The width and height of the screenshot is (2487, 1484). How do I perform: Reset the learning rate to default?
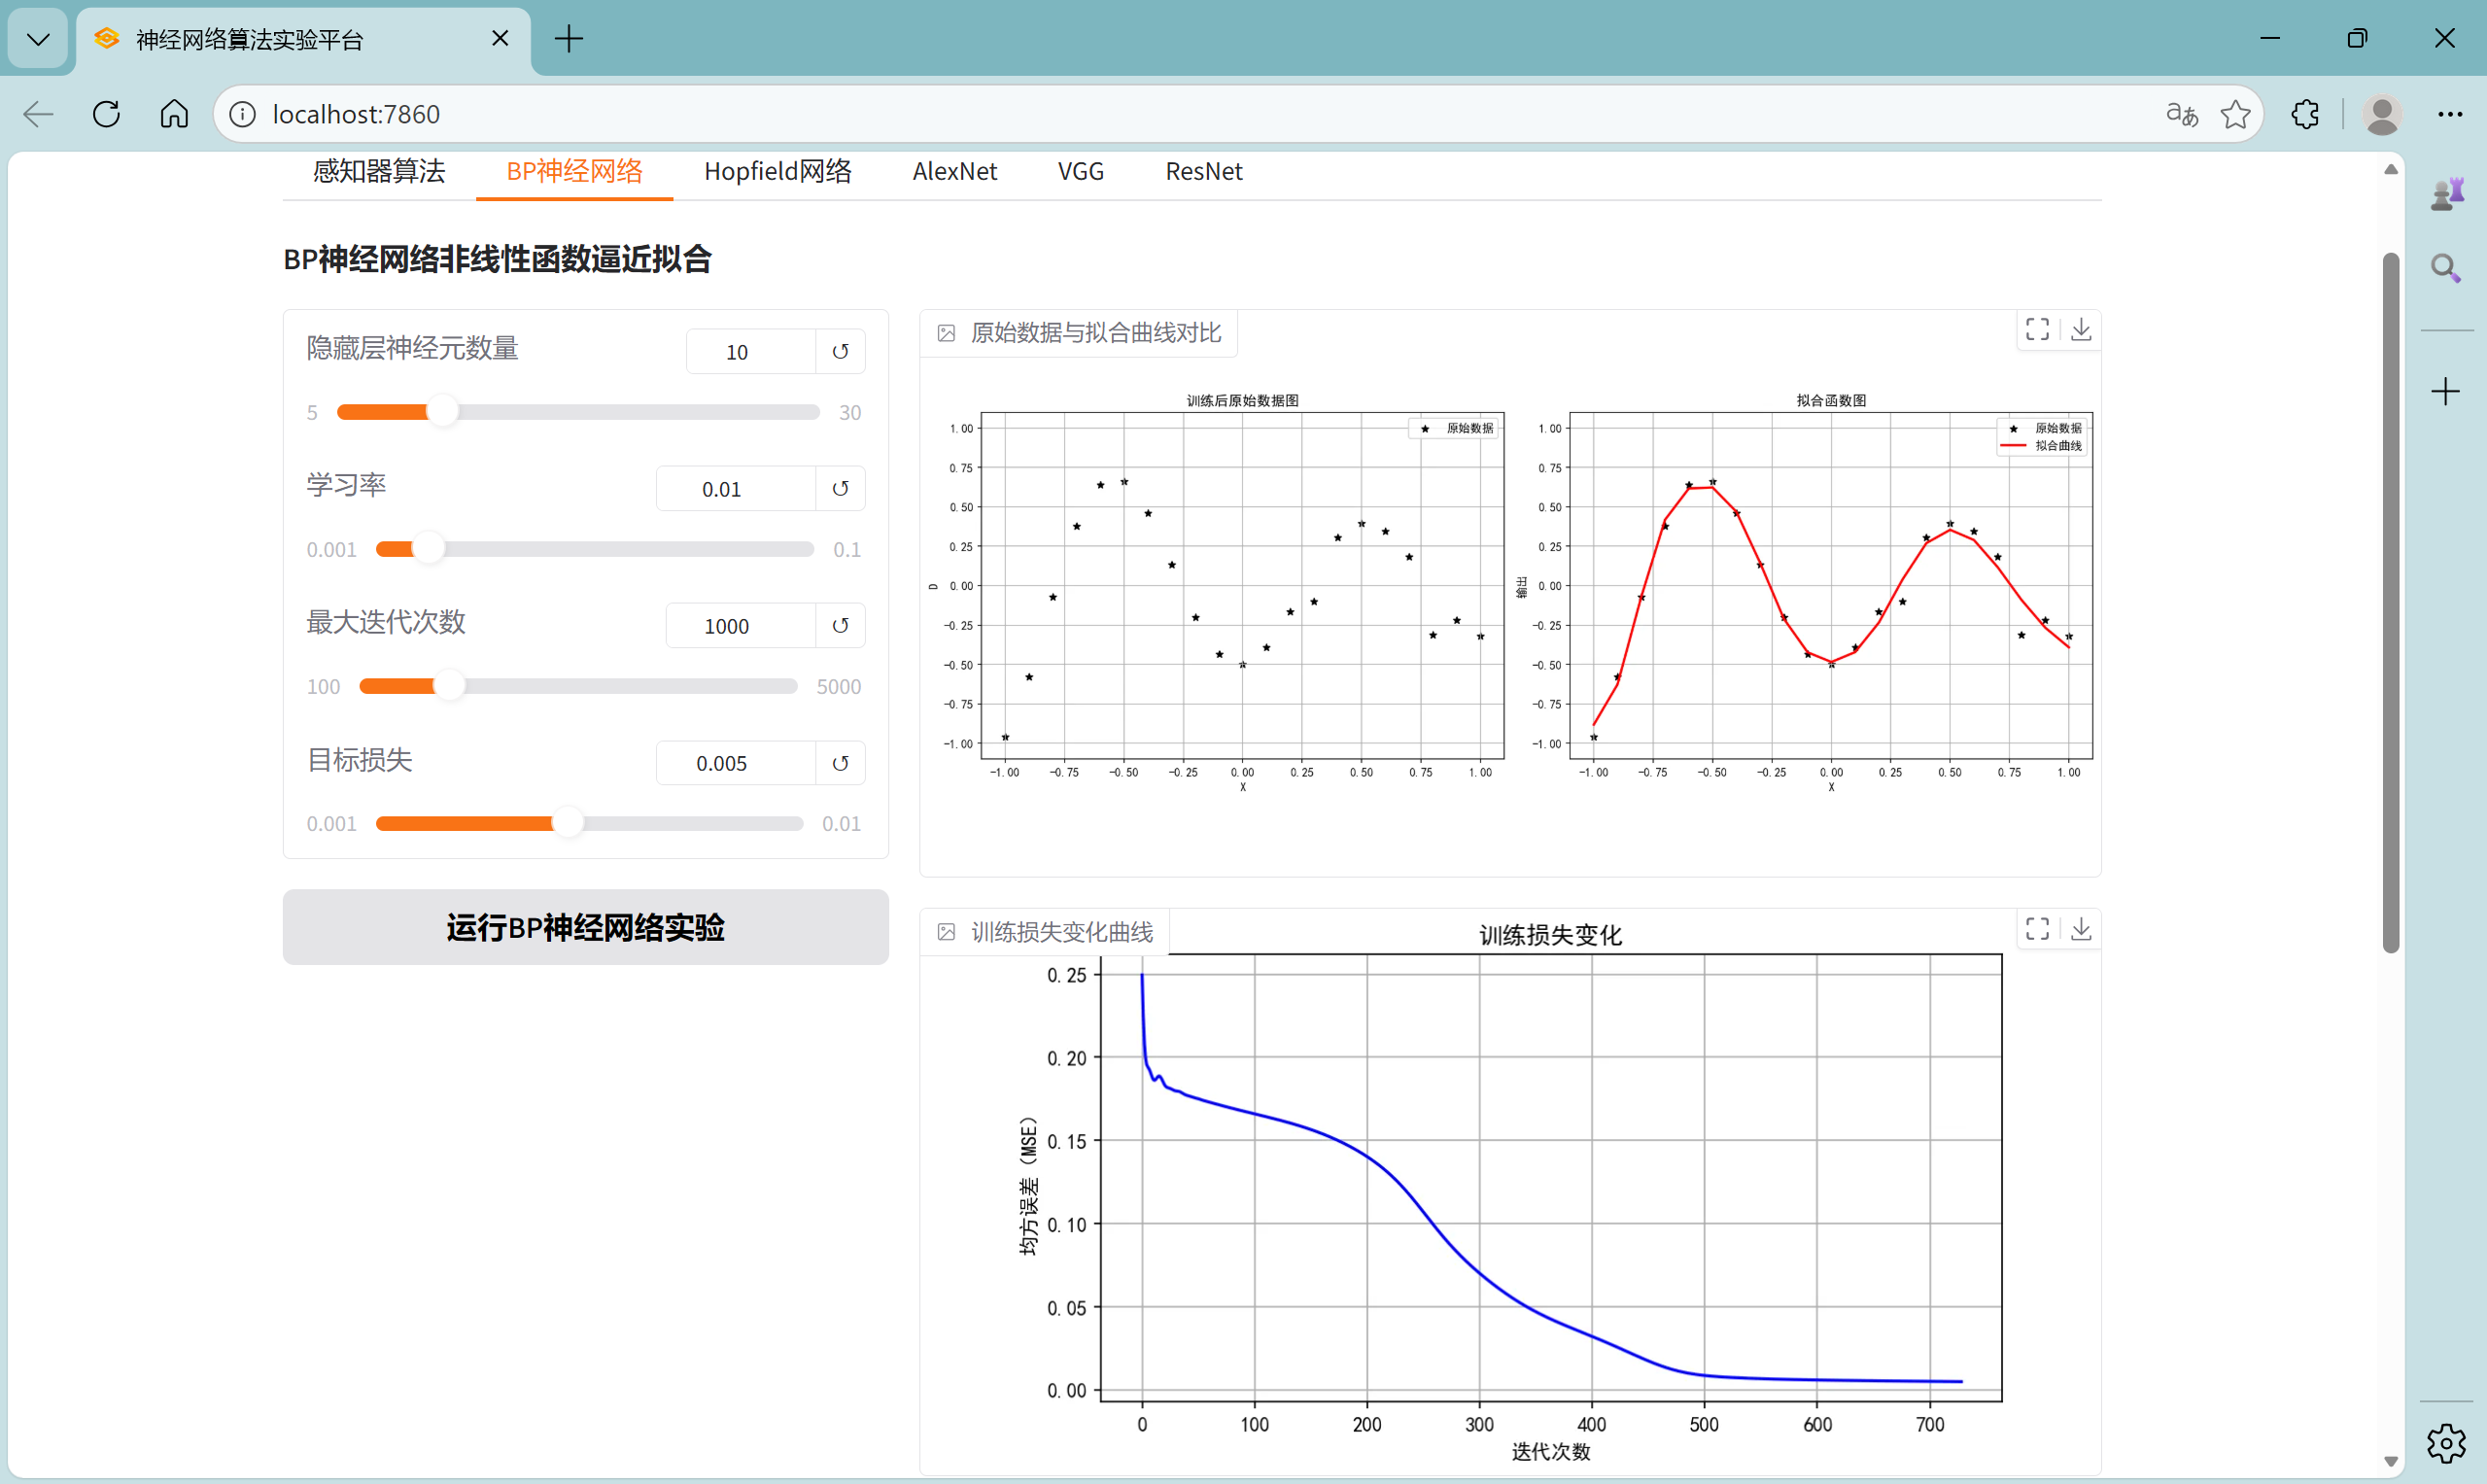[x=840, y=489]
